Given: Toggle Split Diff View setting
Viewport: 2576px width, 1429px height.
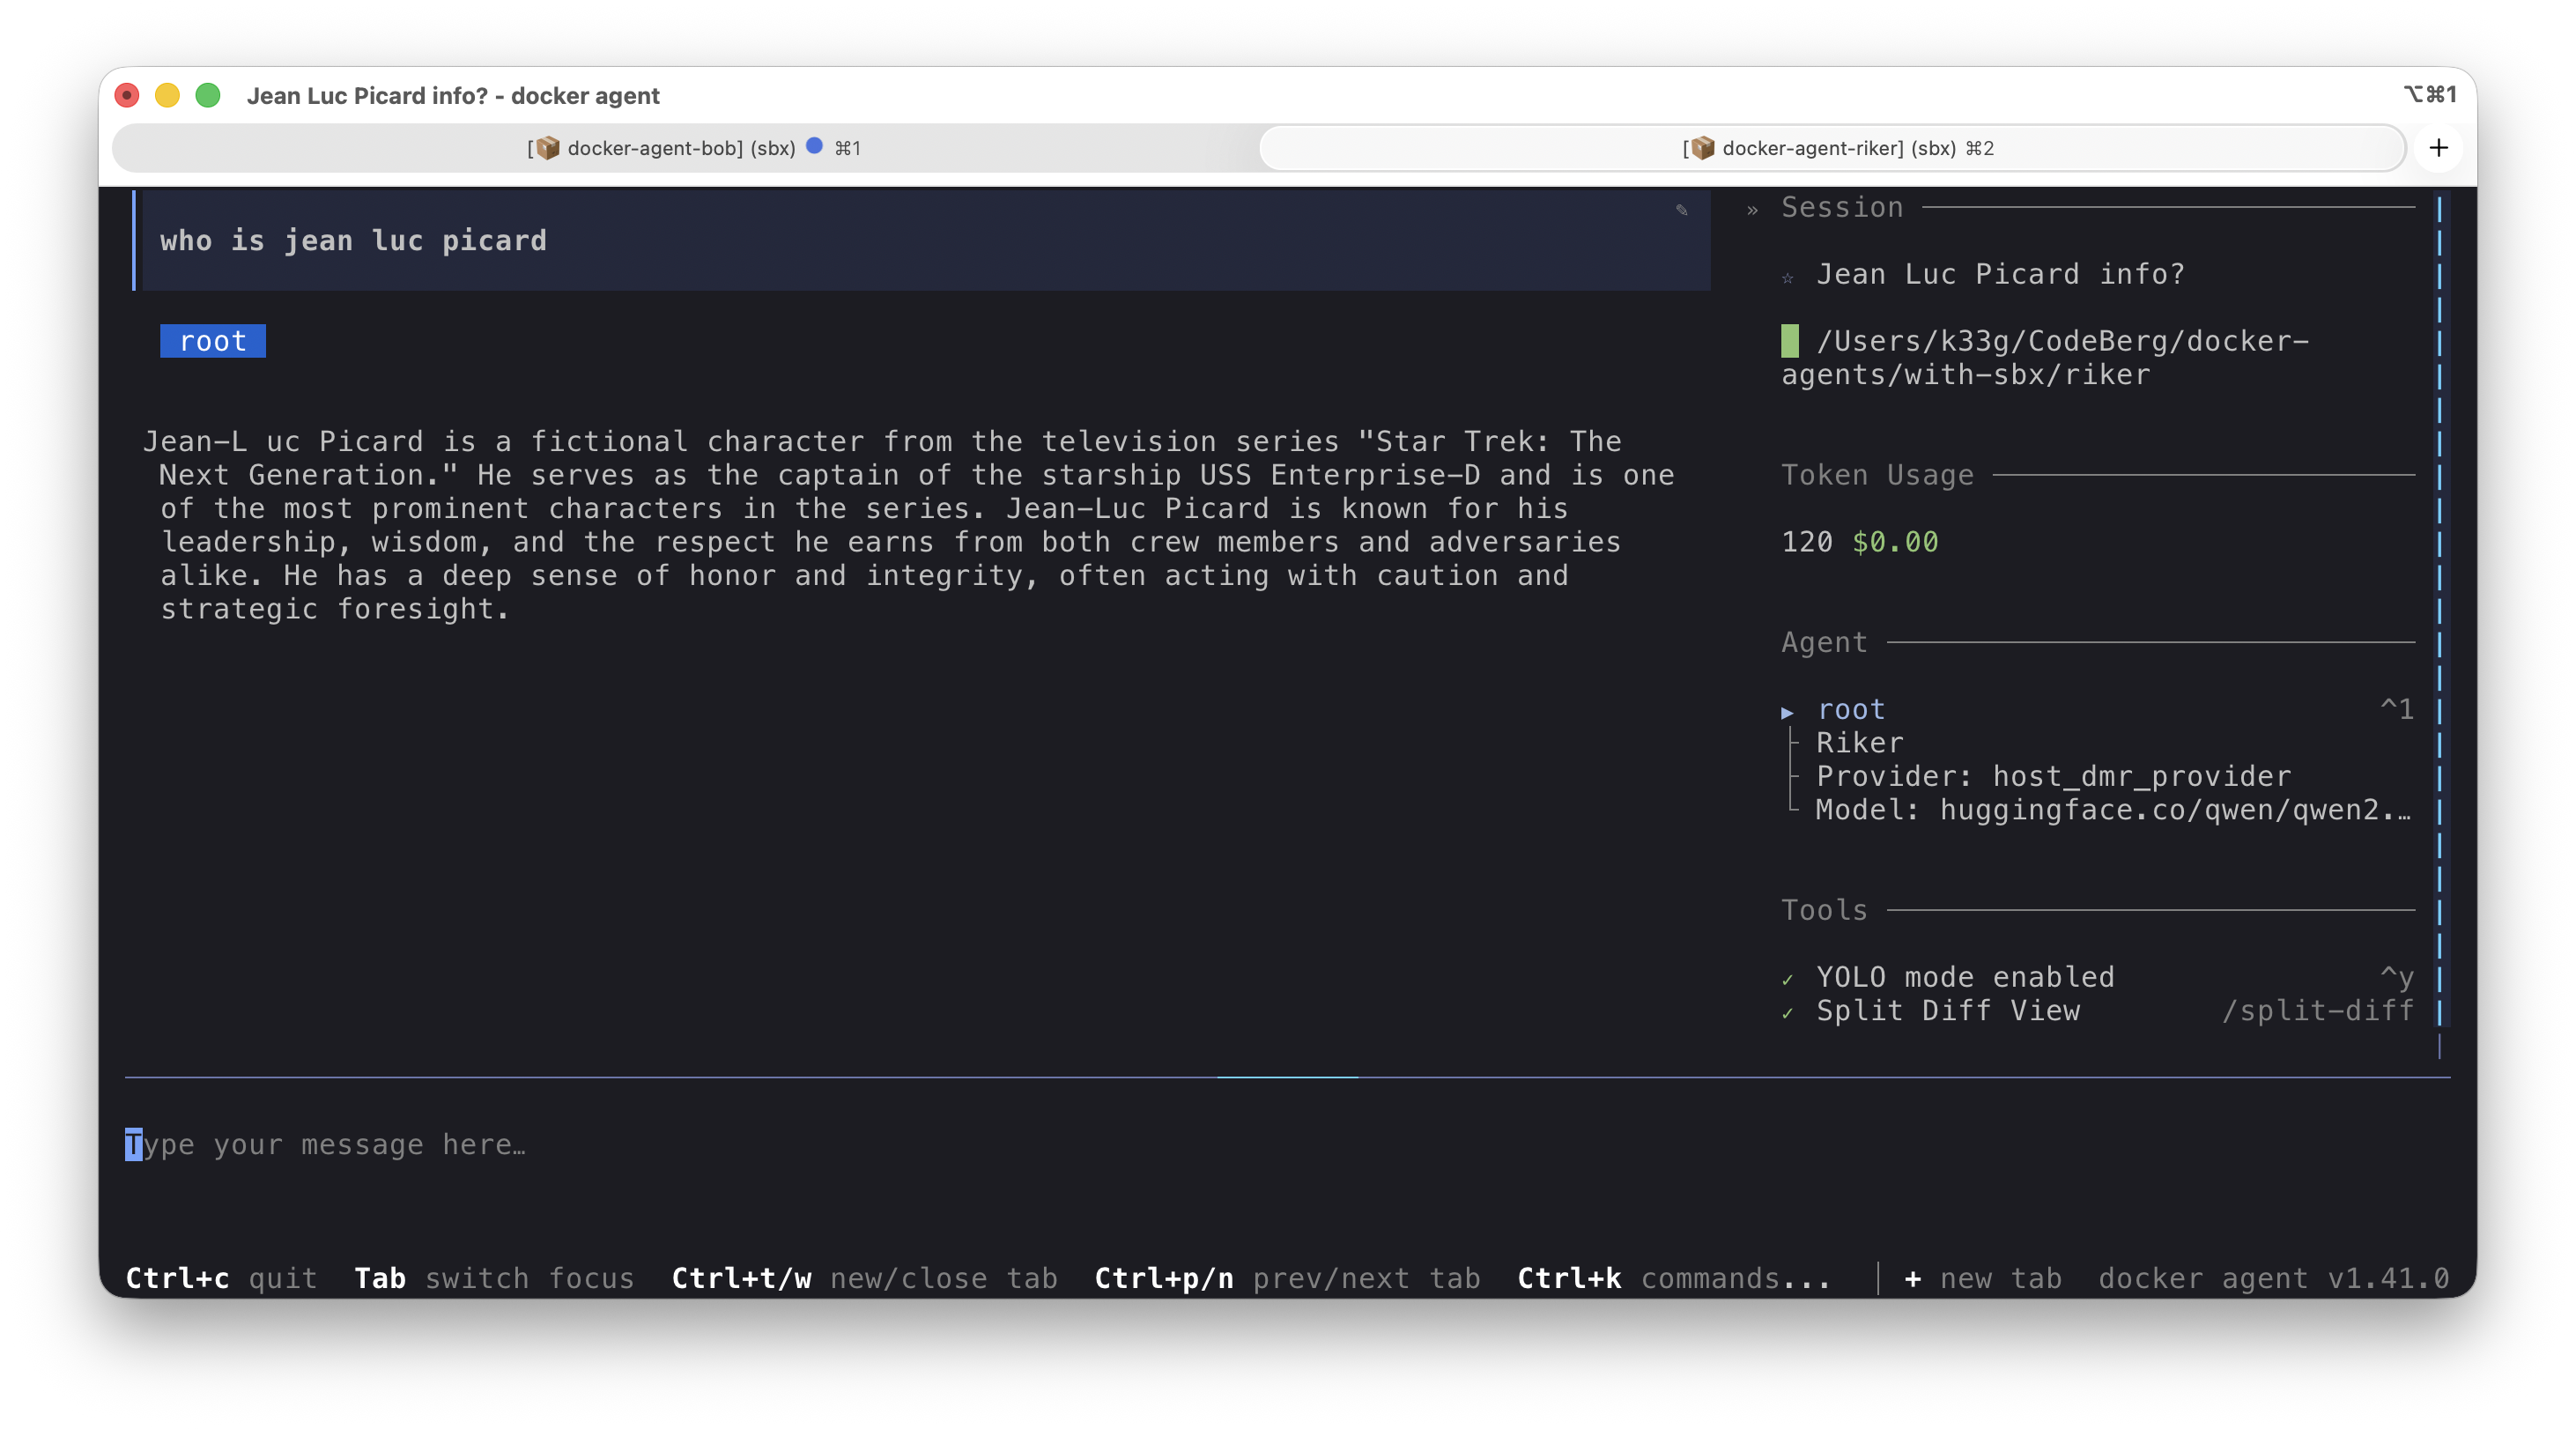Looking at the screenshot, I should point(1947,1011).
